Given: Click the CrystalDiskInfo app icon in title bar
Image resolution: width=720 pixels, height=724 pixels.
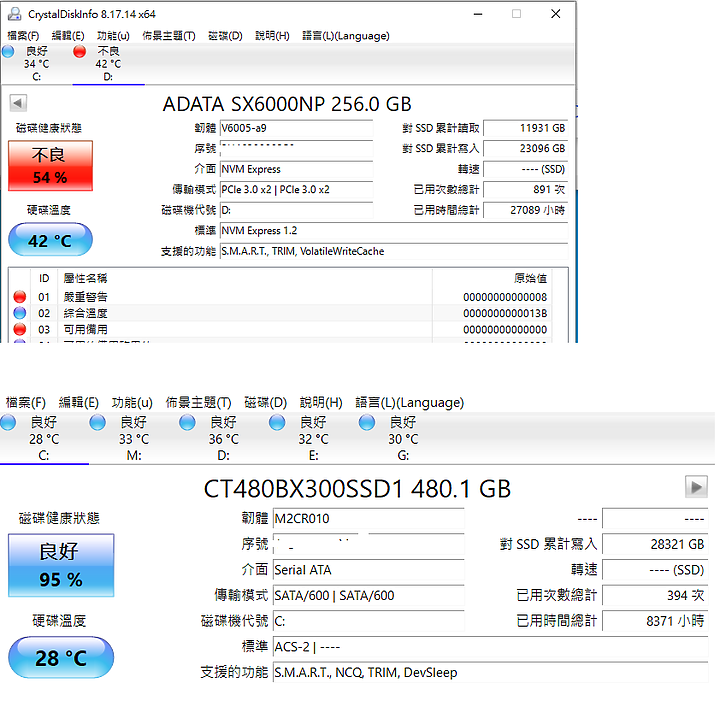Looking at the screenshot, I should tap(14, 14).
